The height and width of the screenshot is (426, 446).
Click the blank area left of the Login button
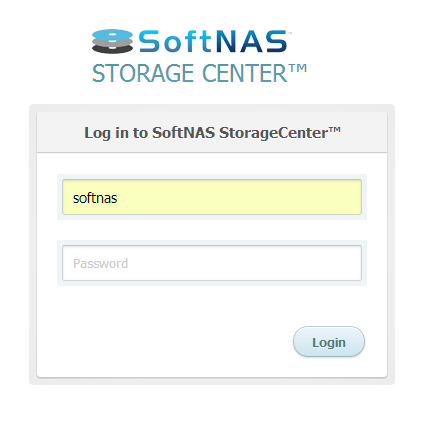[x=167, y=342]
